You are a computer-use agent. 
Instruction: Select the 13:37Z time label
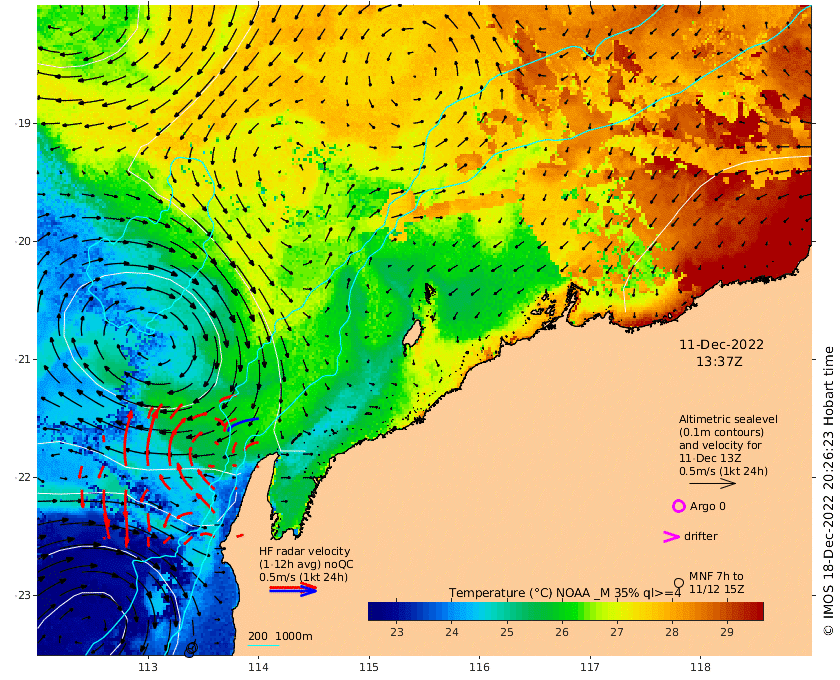tap(719, 362)
